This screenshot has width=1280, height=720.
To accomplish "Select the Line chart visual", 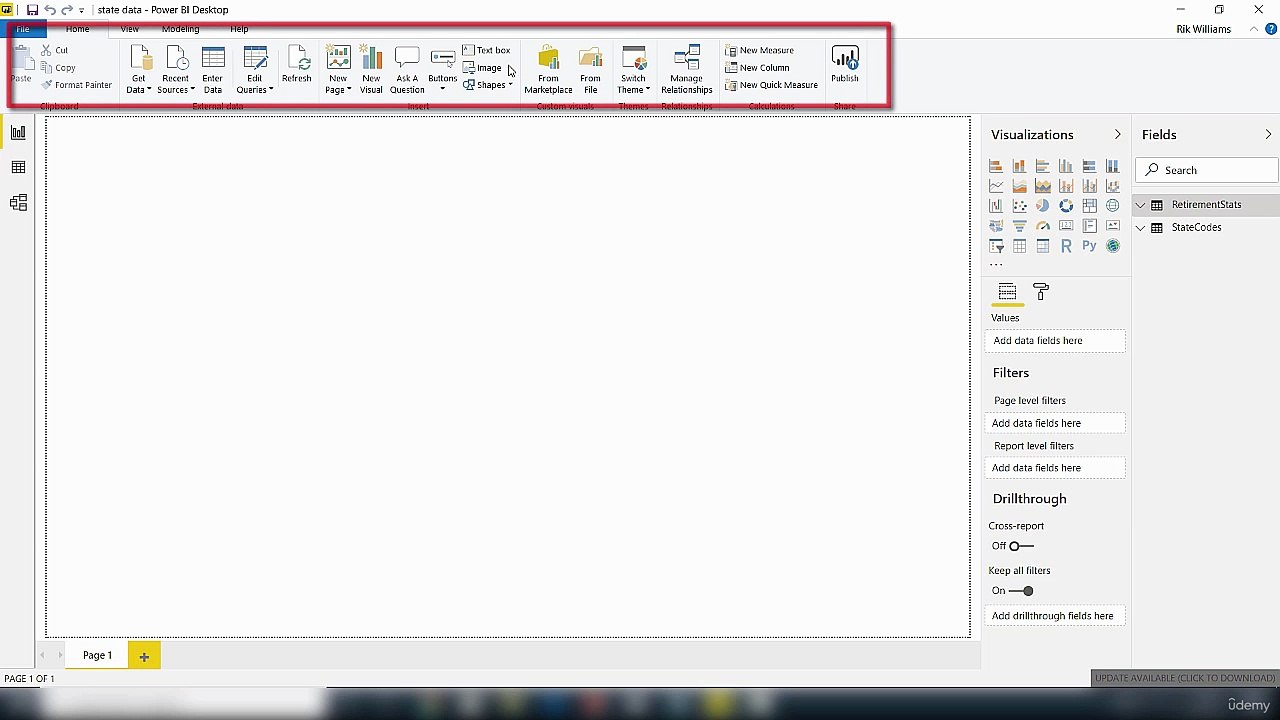I will pos(996,186).
